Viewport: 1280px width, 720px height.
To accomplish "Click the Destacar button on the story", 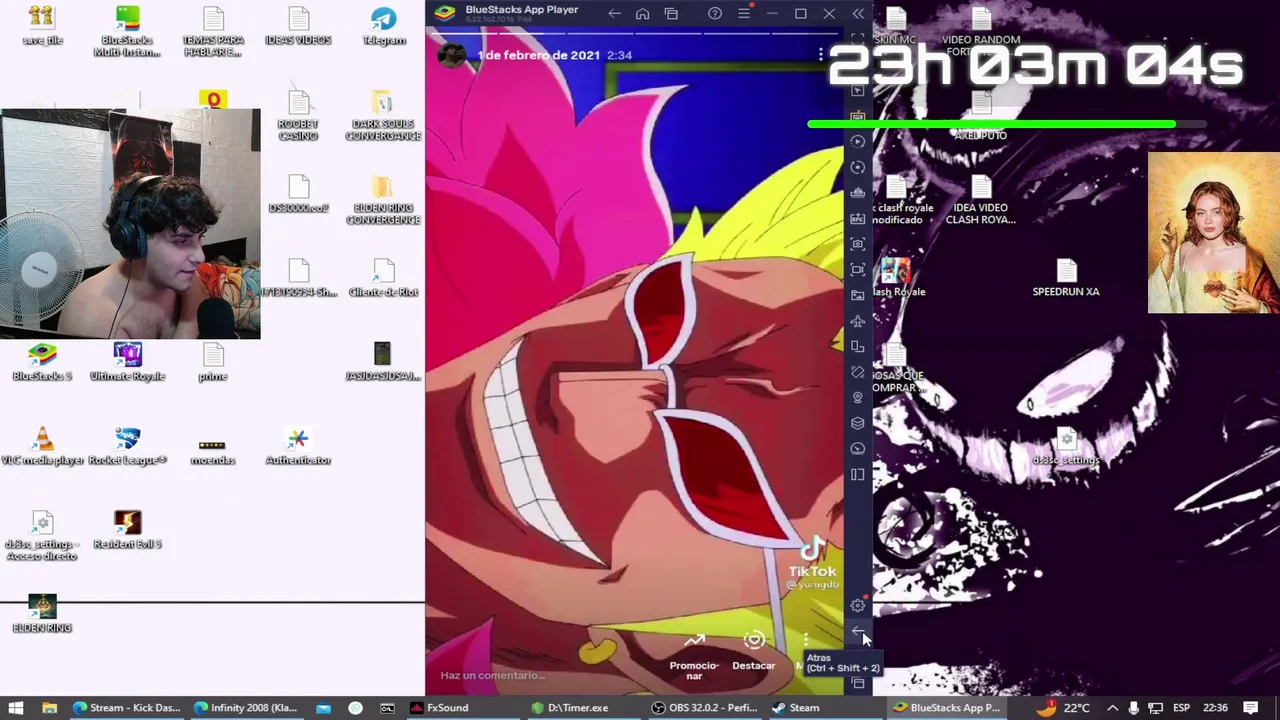I will 754,652.
